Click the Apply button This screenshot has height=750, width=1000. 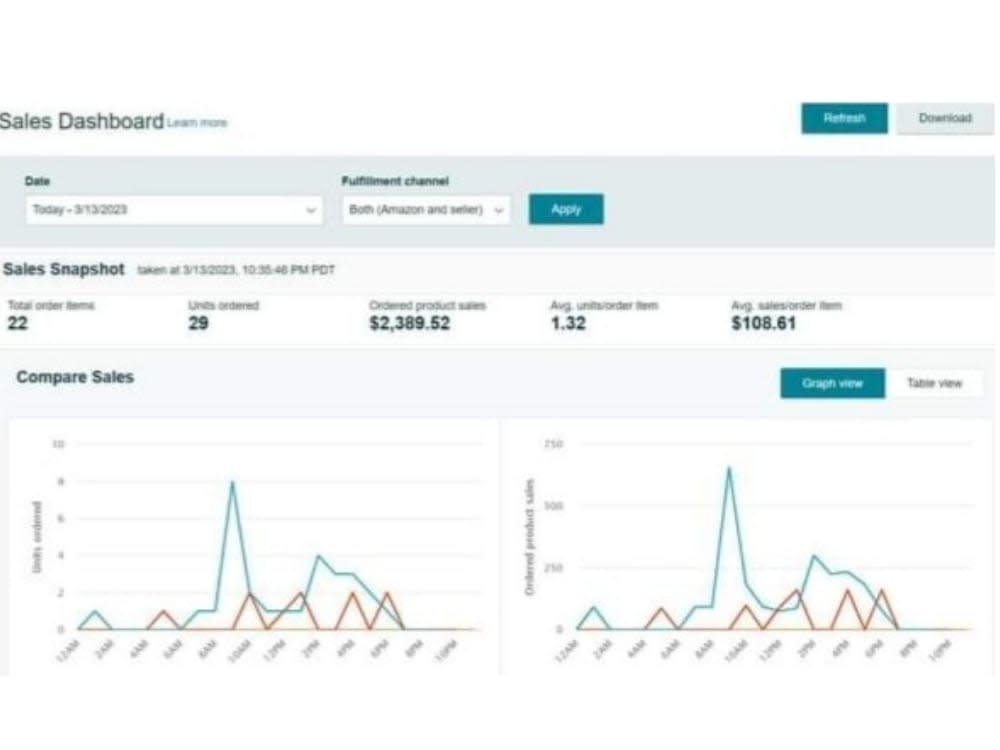click(566, 209)
